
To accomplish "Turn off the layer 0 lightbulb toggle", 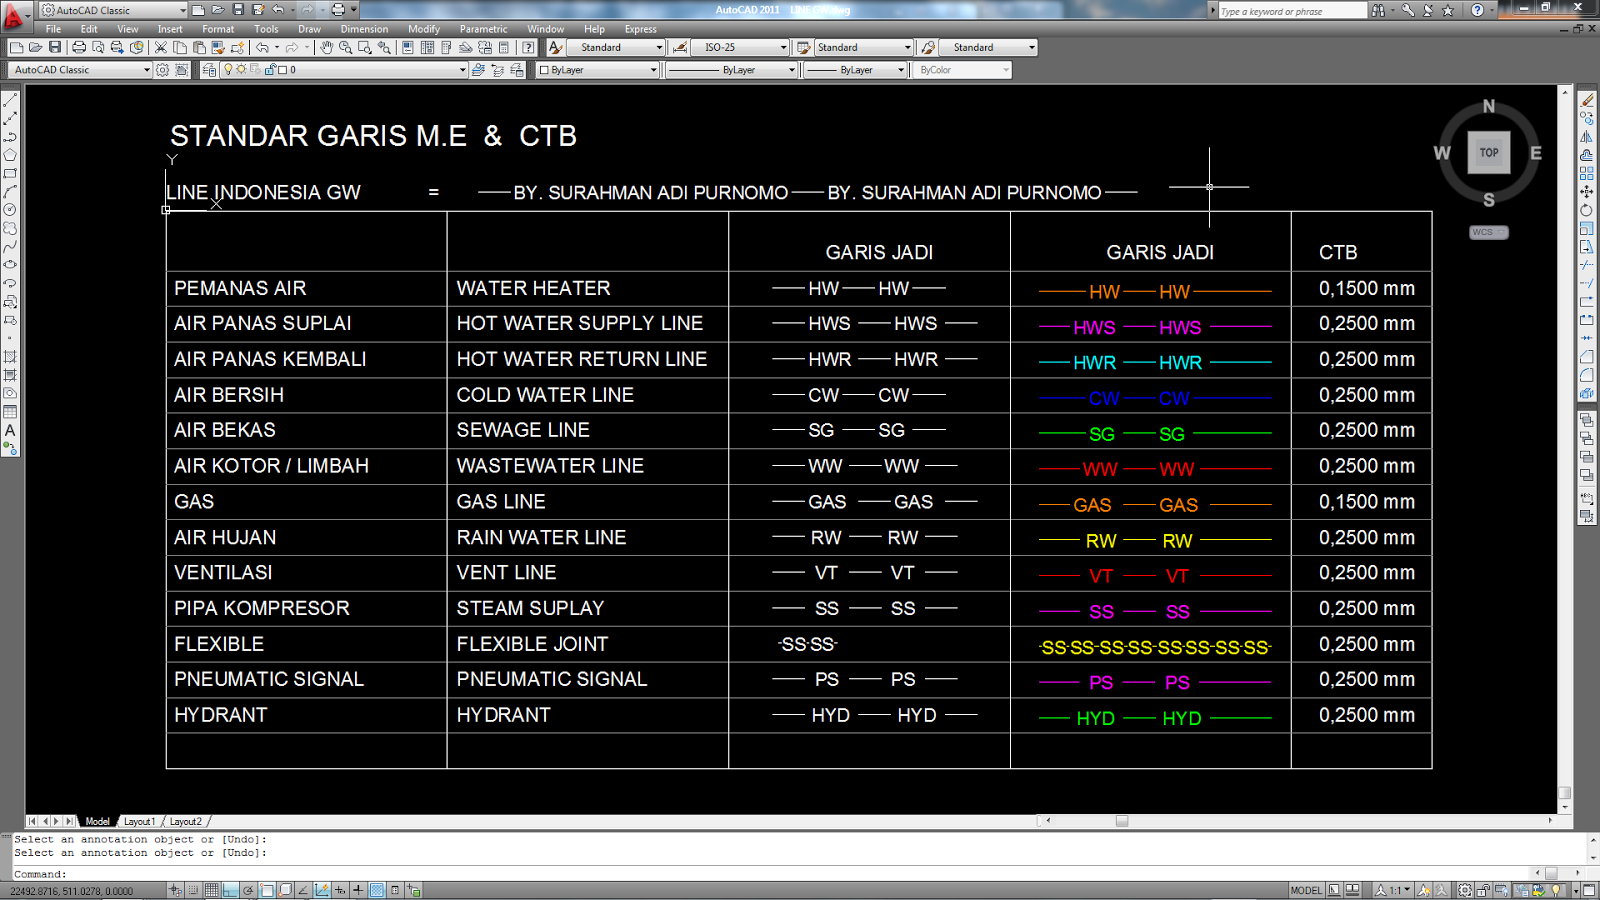I will [228, 70].
